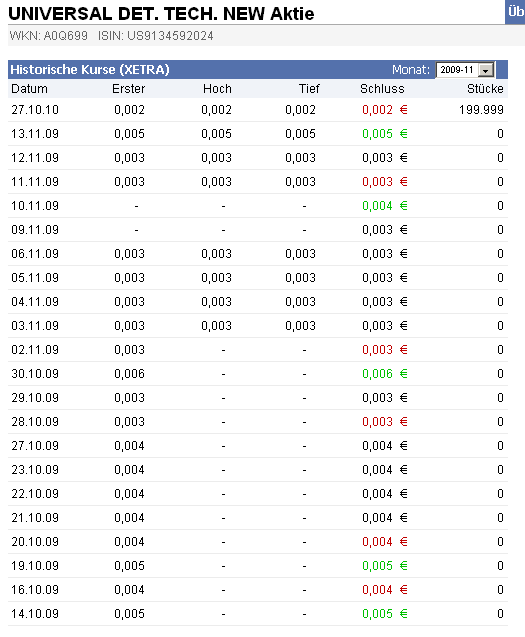
Task: Click the red closing price 0,002 €
Action: [385, 110]
